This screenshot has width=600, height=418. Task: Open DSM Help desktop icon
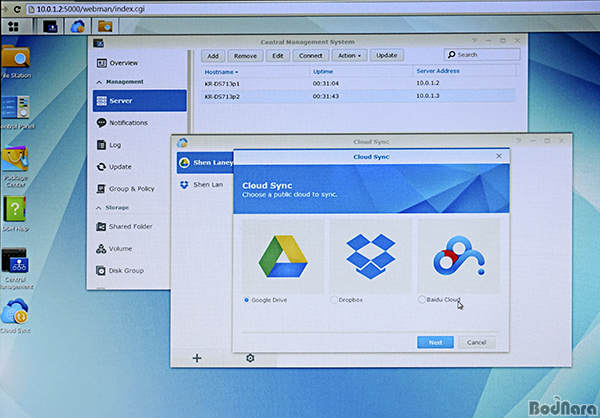15,214
